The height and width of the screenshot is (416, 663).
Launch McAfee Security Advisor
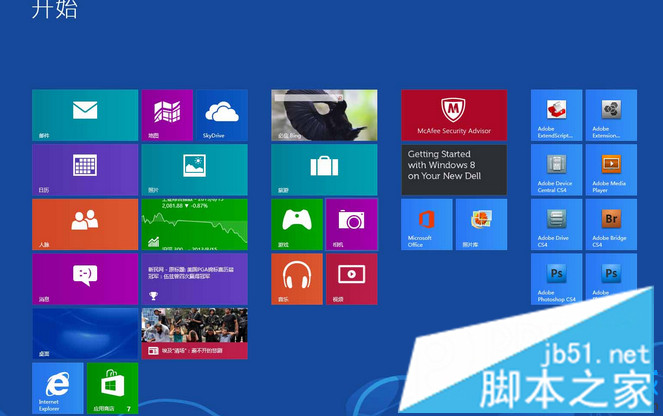[453, 115]
